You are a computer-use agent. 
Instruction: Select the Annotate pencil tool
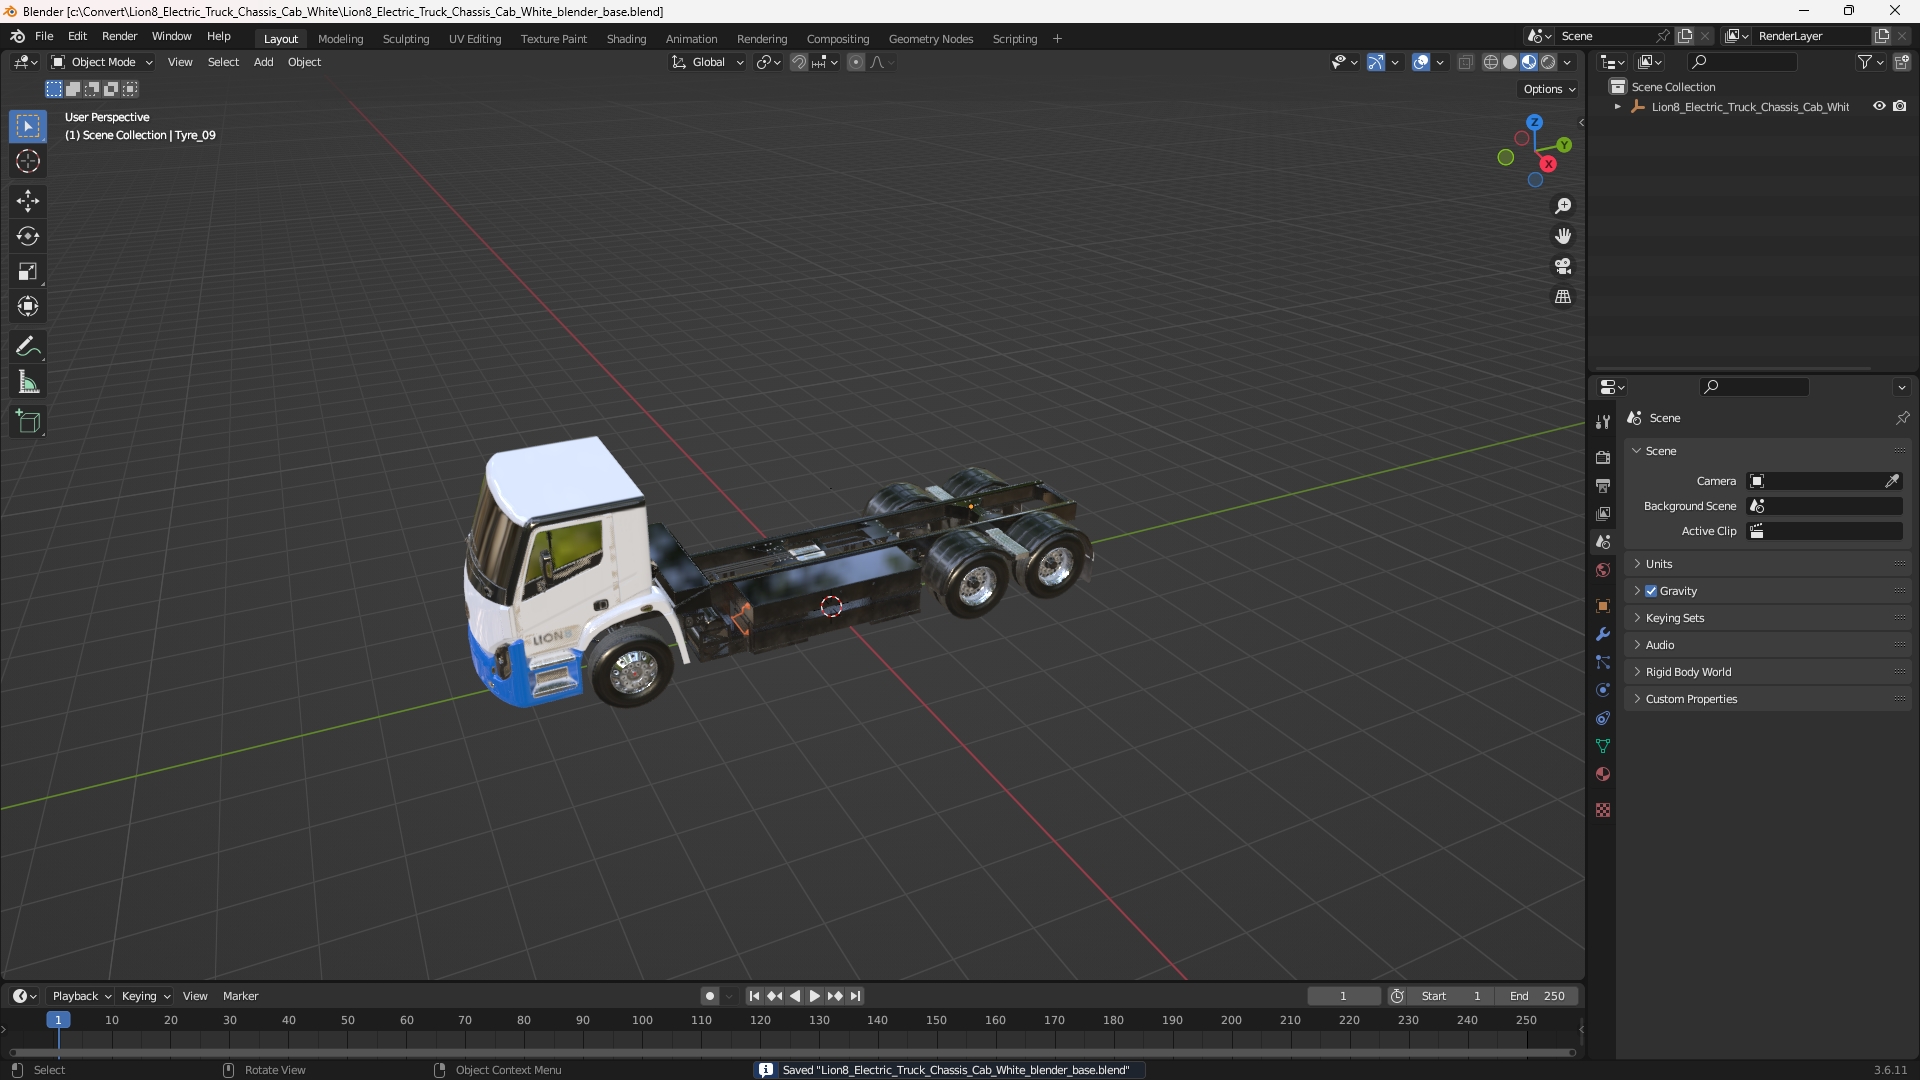pos(28,347)
